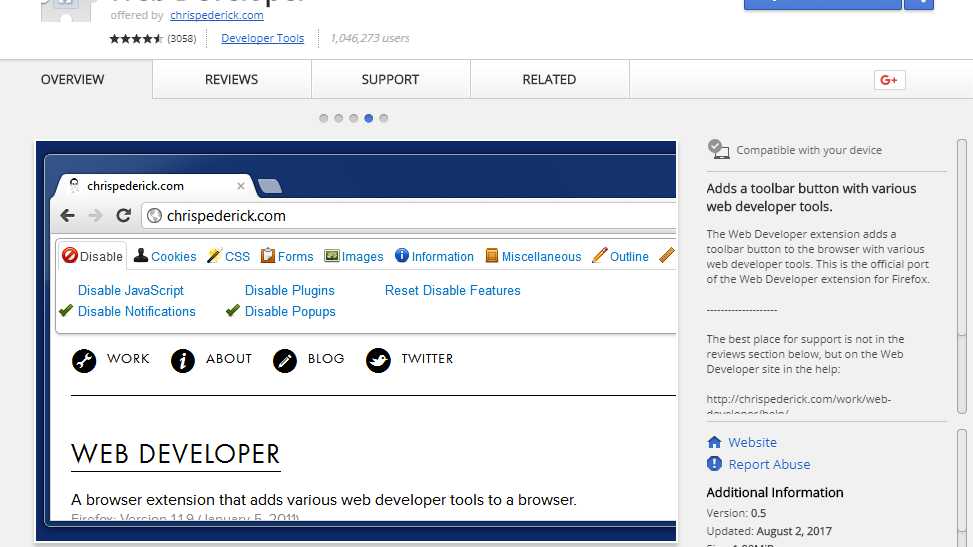973x547 pixels.
Task: Select the first carousel dot
Action: [x=323, y=118]
